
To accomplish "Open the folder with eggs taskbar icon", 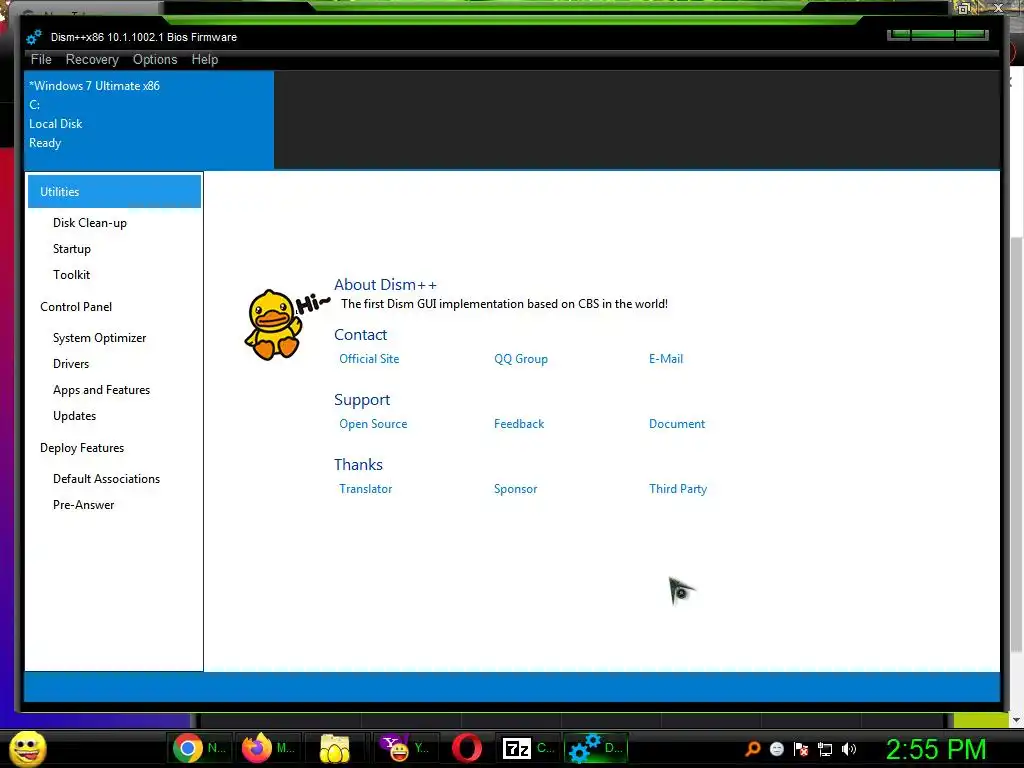I will [x=334, y=748].
